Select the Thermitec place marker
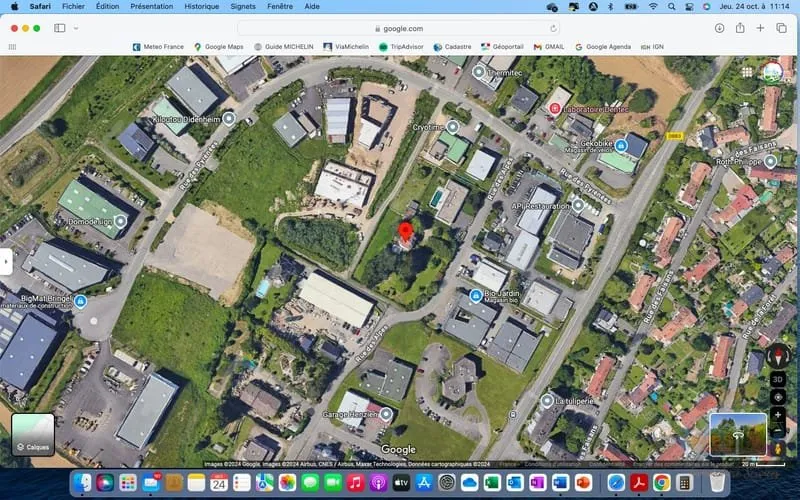This screenshot has width=800, height=500. coord(479,72)
